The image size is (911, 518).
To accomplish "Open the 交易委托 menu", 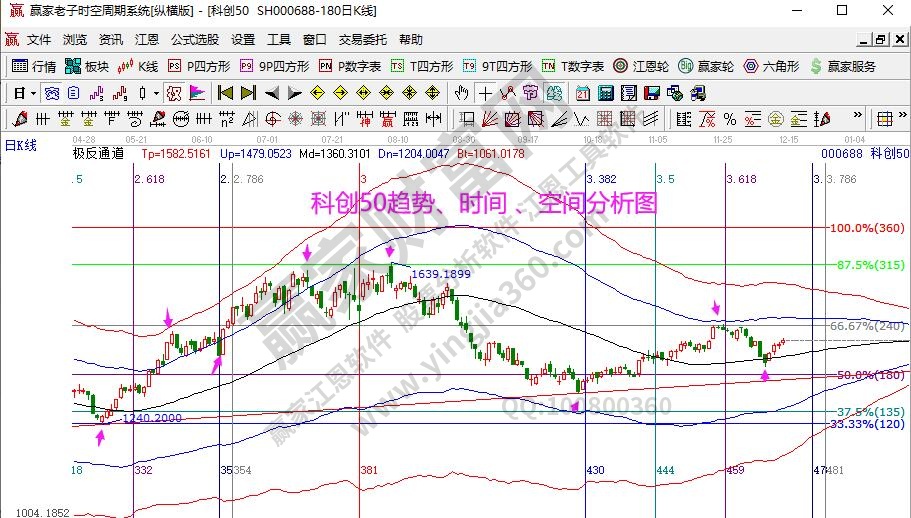I will 362,40.
